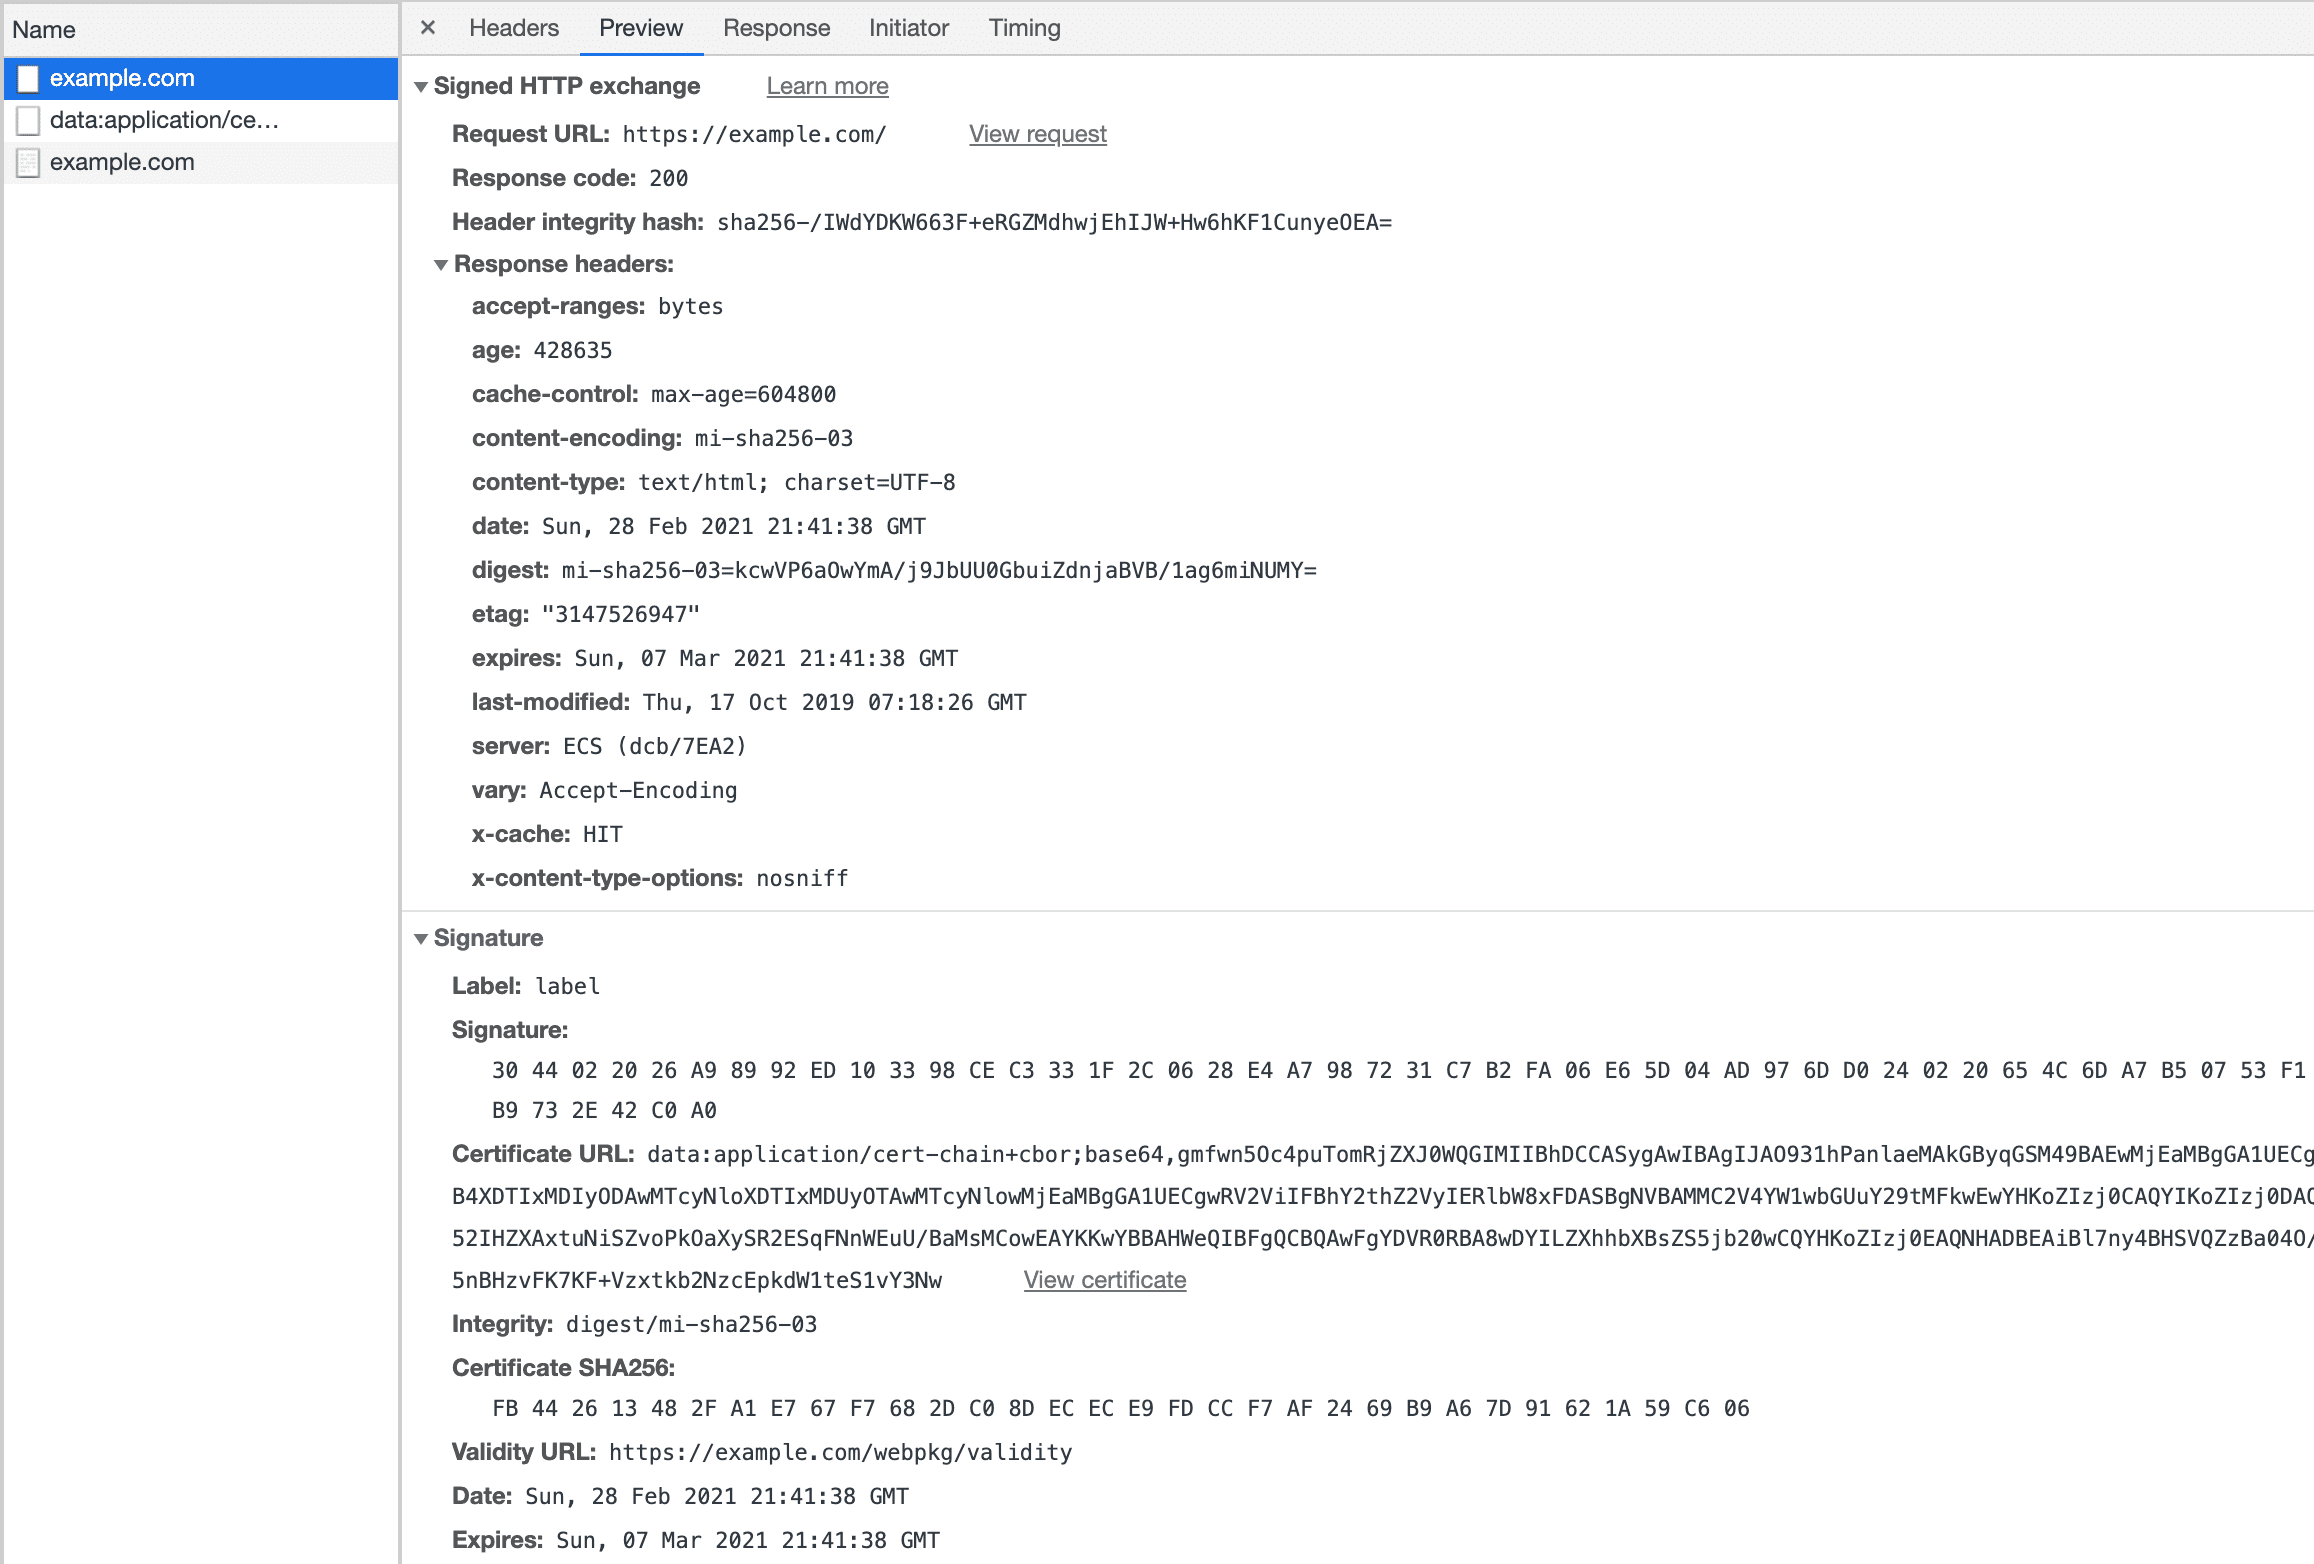Open the Initiator tab
The width and height of the screenshot is (2314, 1564).
(x=907, y=26)
